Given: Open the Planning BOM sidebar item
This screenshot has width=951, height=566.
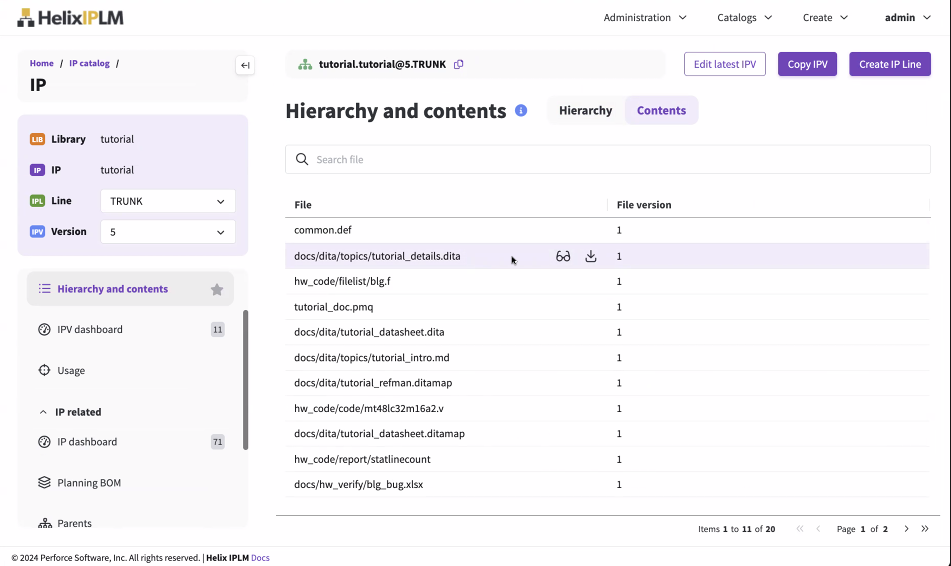Looking at the screenshot, I should tap(89, 483).
